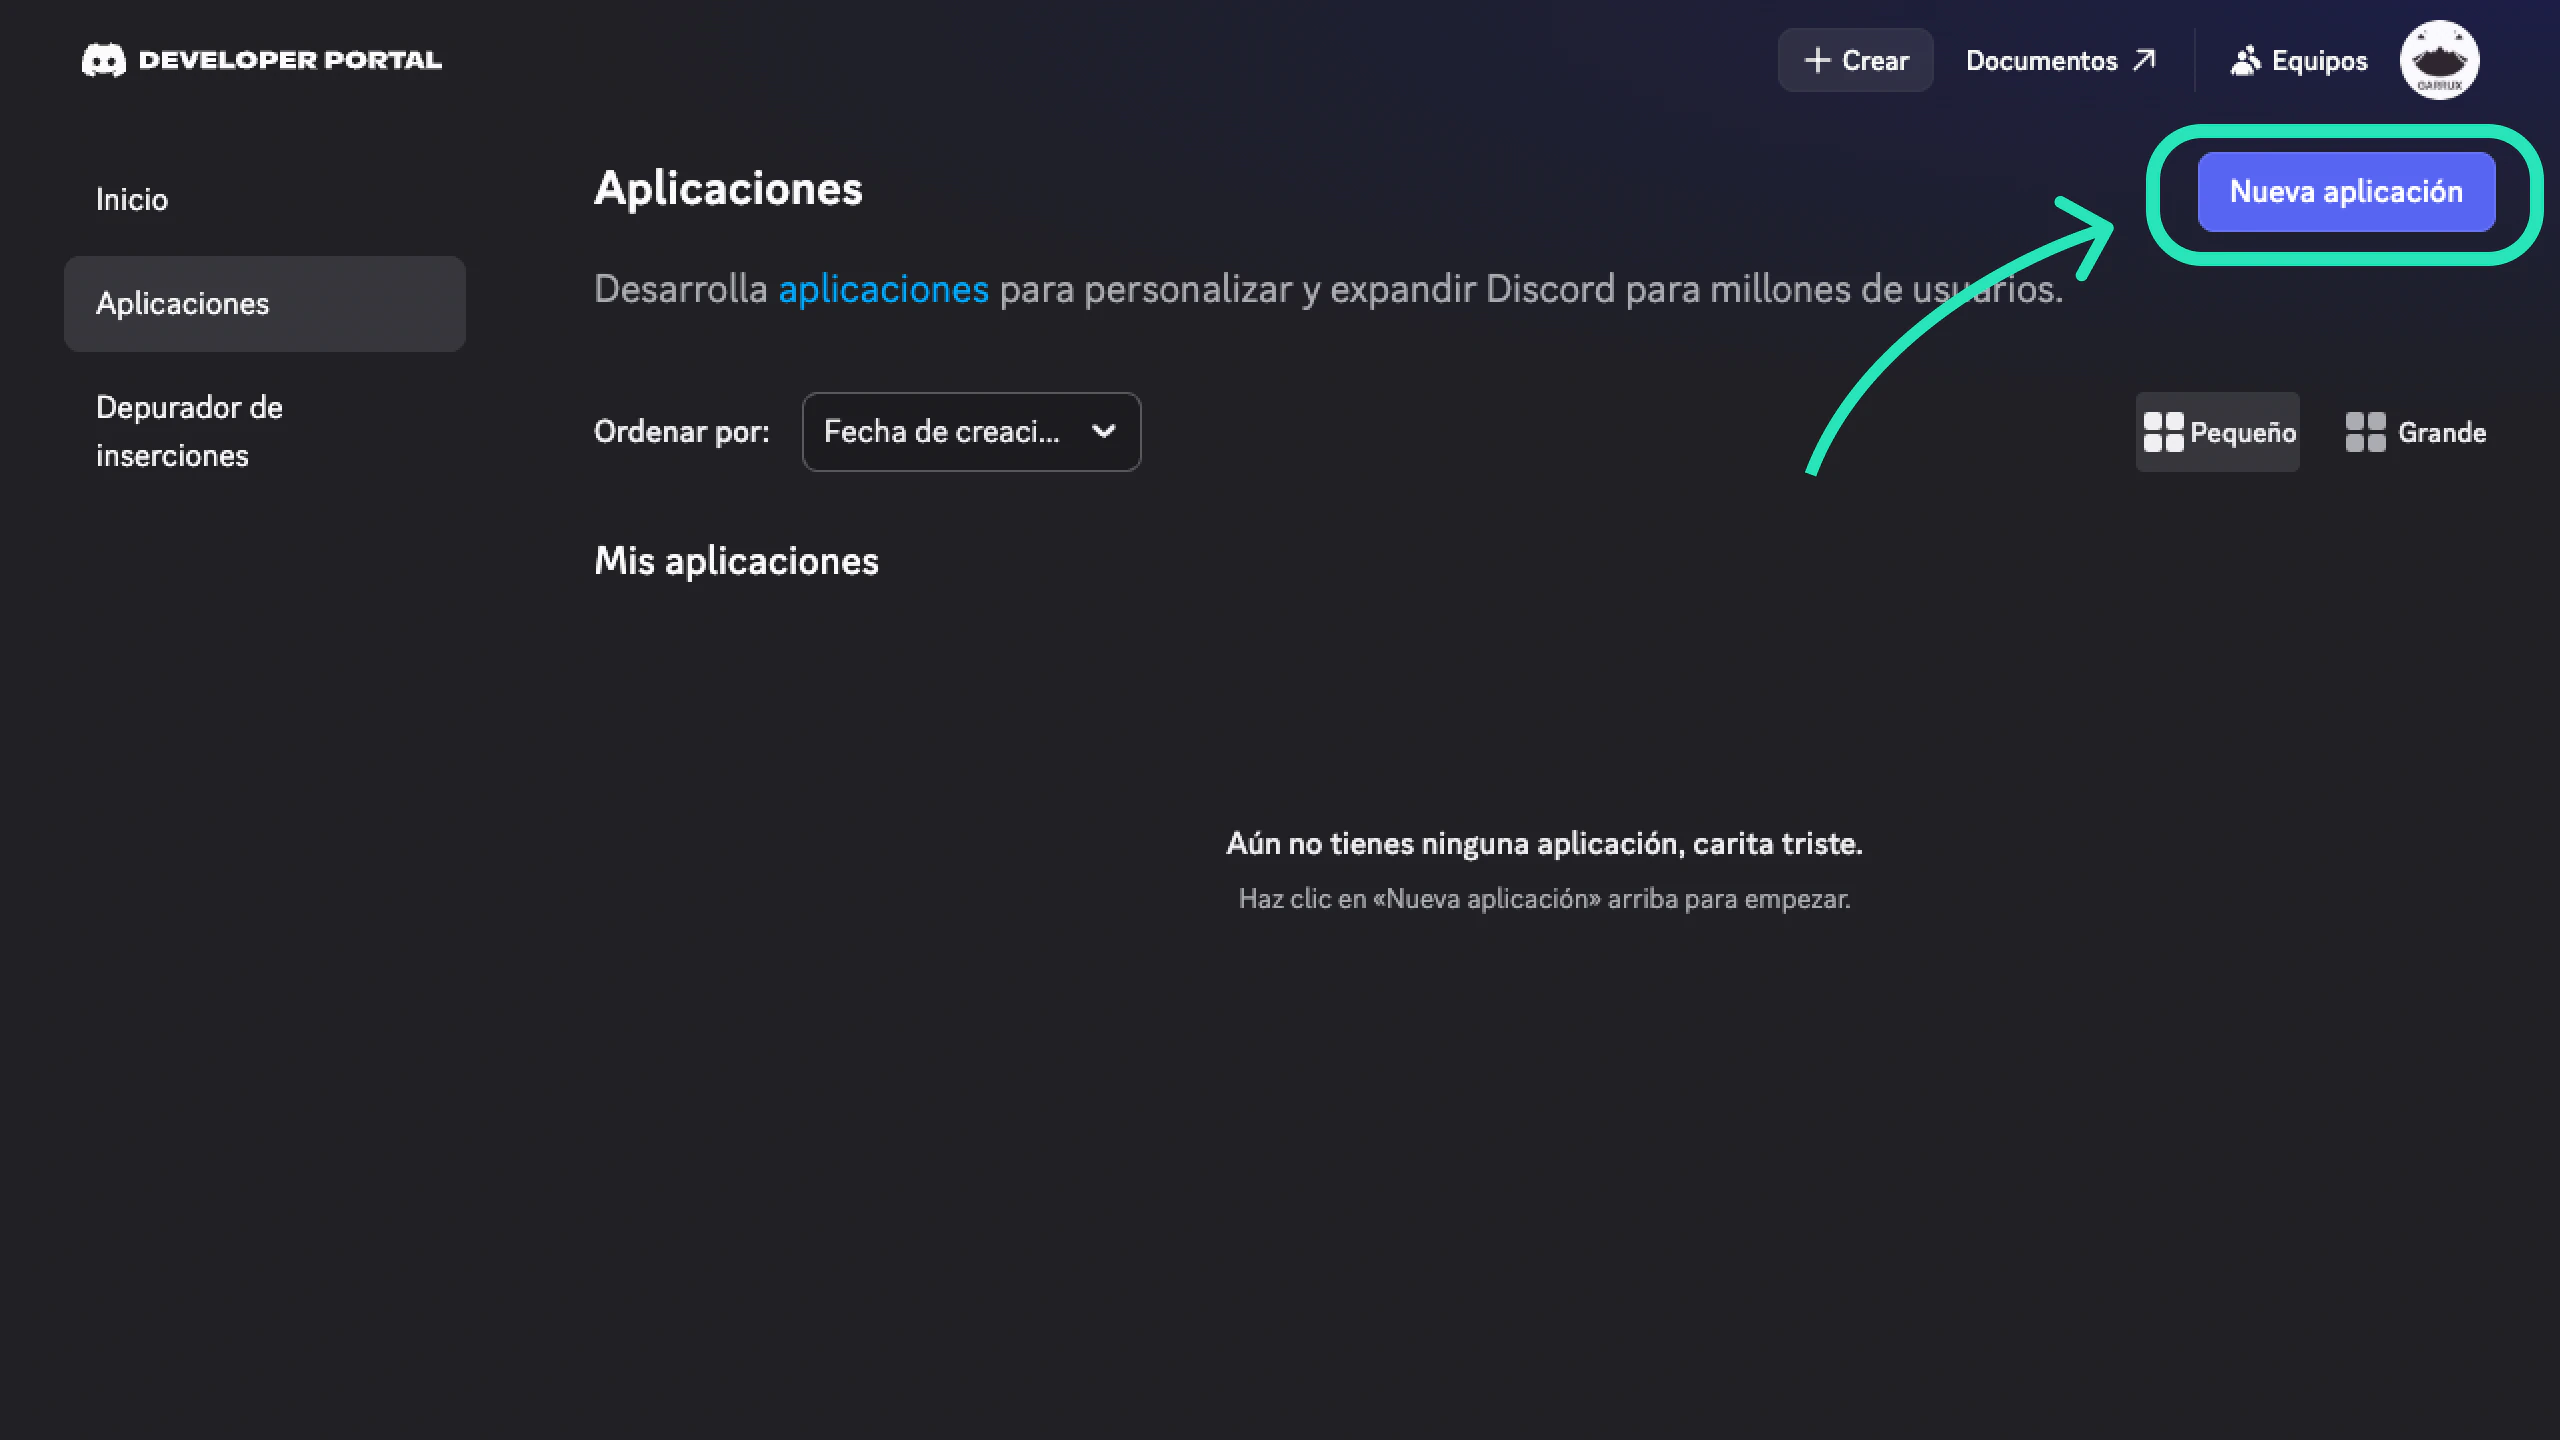
Task: Open Depurador de inserciones page
Action: coord(265,432)
